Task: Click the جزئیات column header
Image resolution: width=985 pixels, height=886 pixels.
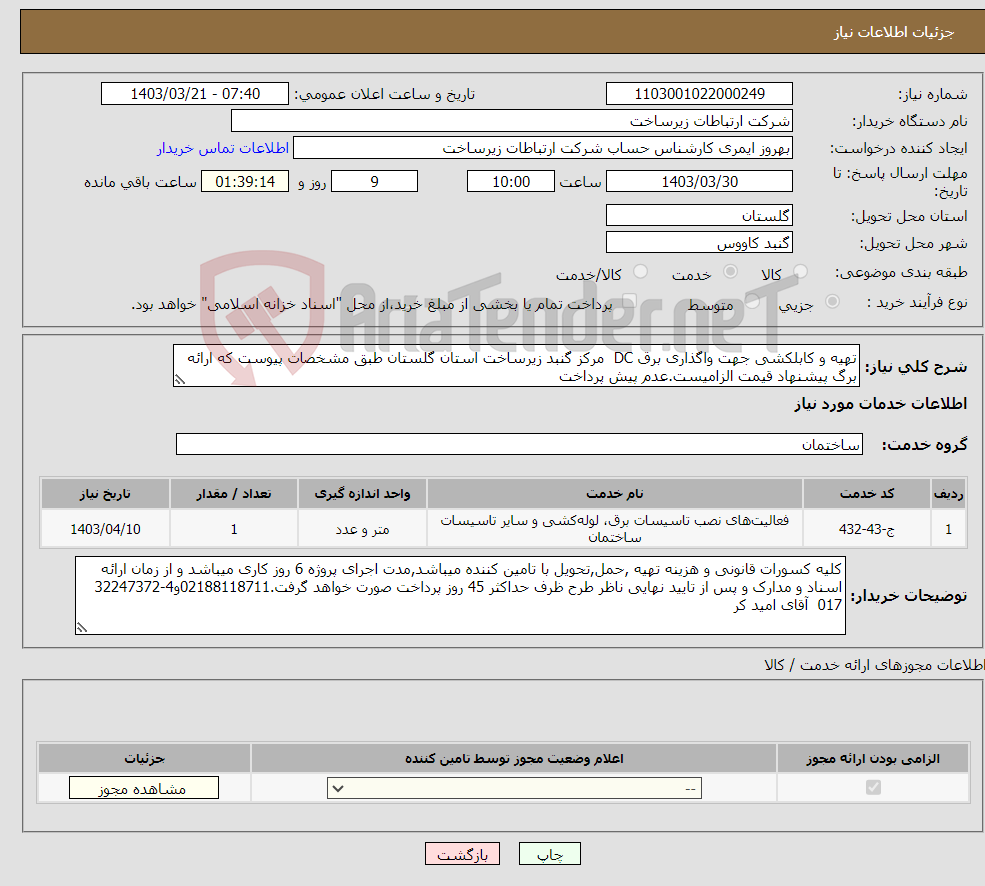Action: click(144, 758)
